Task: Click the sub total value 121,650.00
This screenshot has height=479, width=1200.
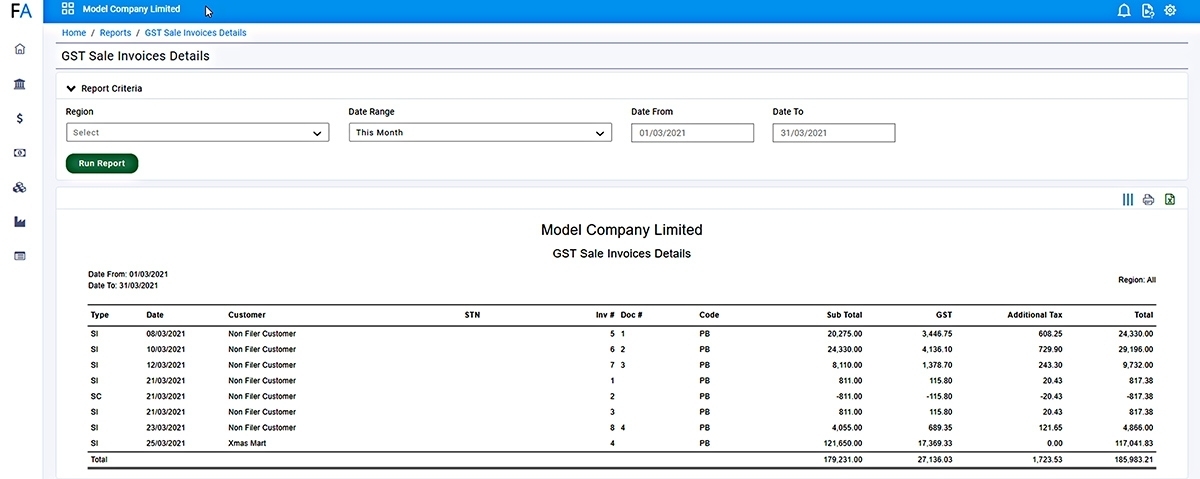Action: click(x=843, y=443)
